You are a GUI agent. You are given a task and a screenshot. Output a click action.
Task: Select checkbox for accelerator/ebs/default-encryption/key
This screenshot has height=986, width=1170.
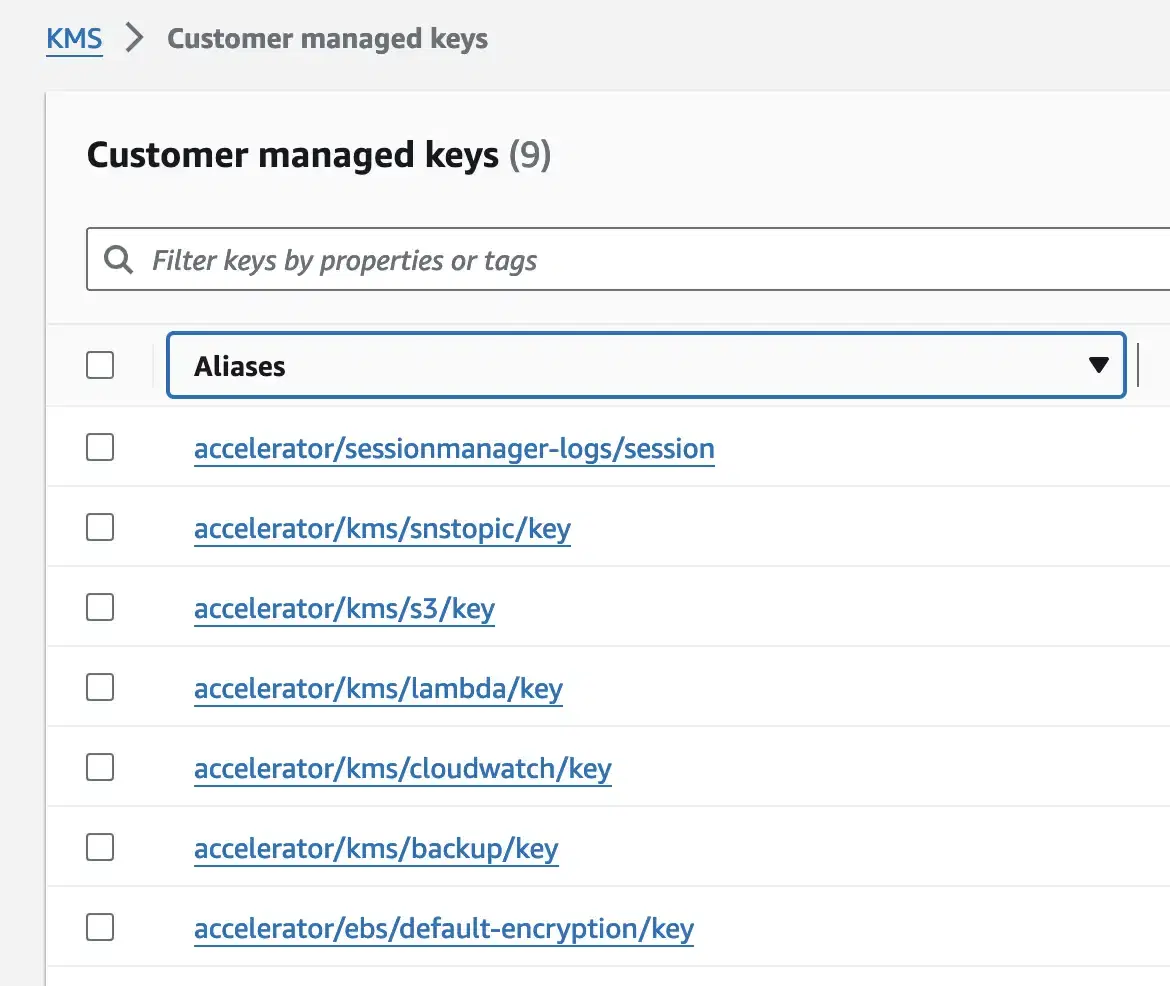point(100,927)
